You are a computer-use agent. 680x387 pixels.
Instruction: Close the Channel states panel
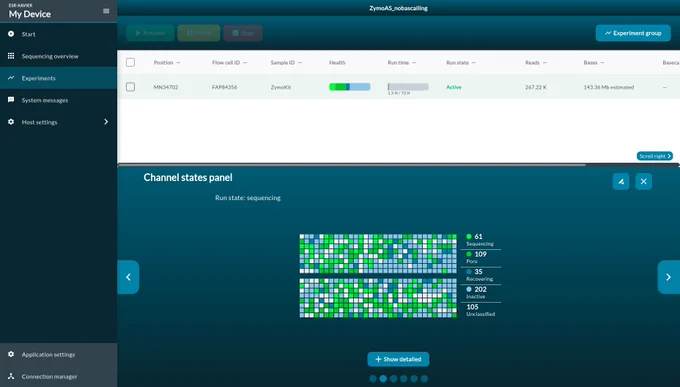[x=644, y=181]
